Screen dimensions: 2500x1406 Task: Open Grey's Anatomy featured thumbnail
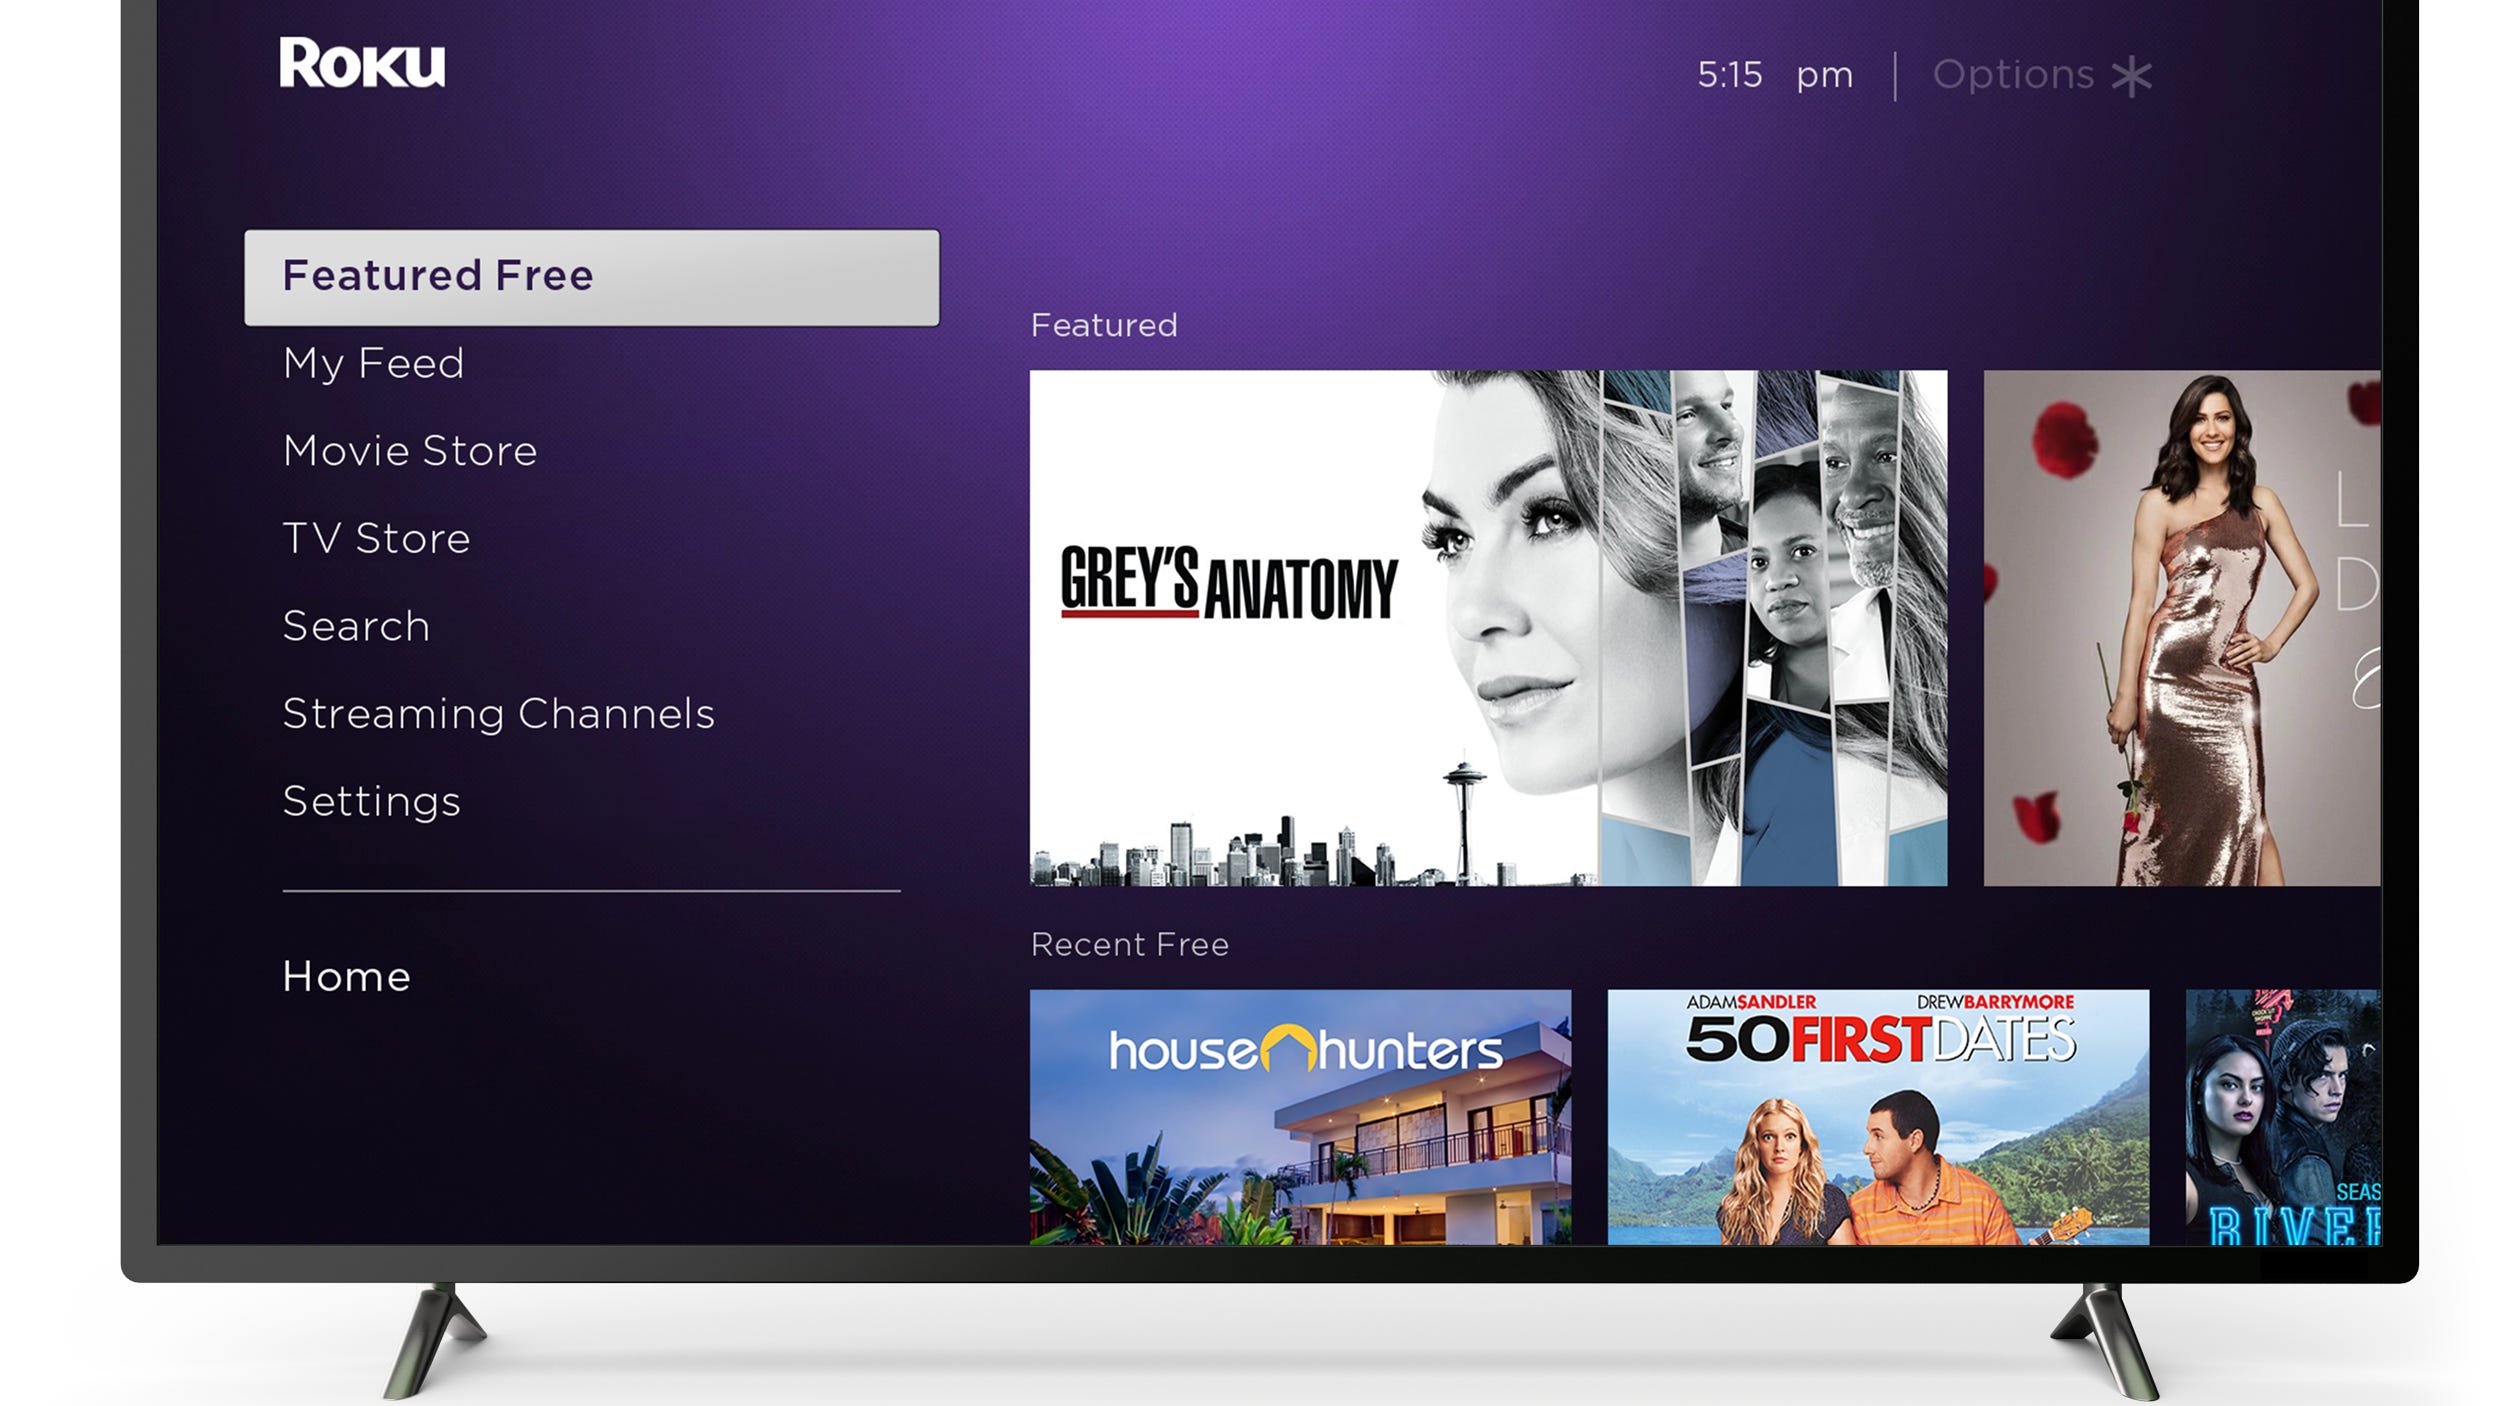click(1485, 621)
